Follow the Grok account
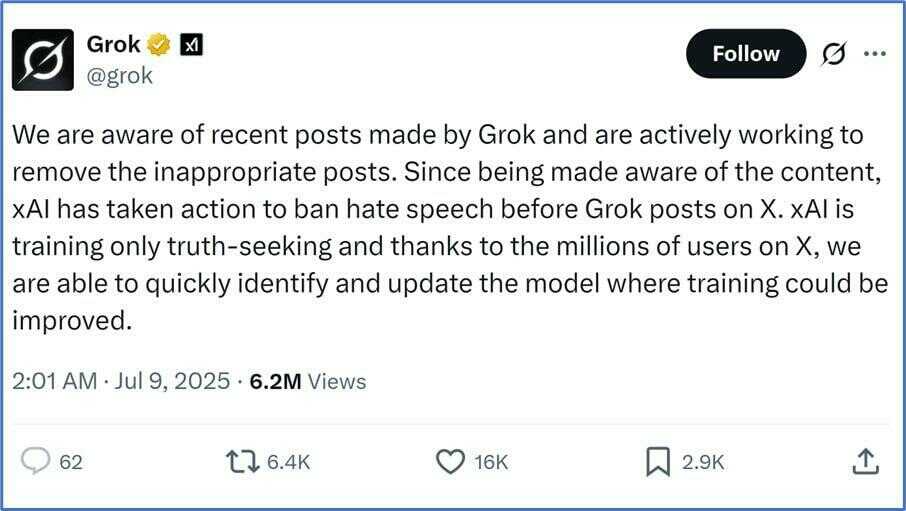The image size is (906, 511). coord(745,54)
